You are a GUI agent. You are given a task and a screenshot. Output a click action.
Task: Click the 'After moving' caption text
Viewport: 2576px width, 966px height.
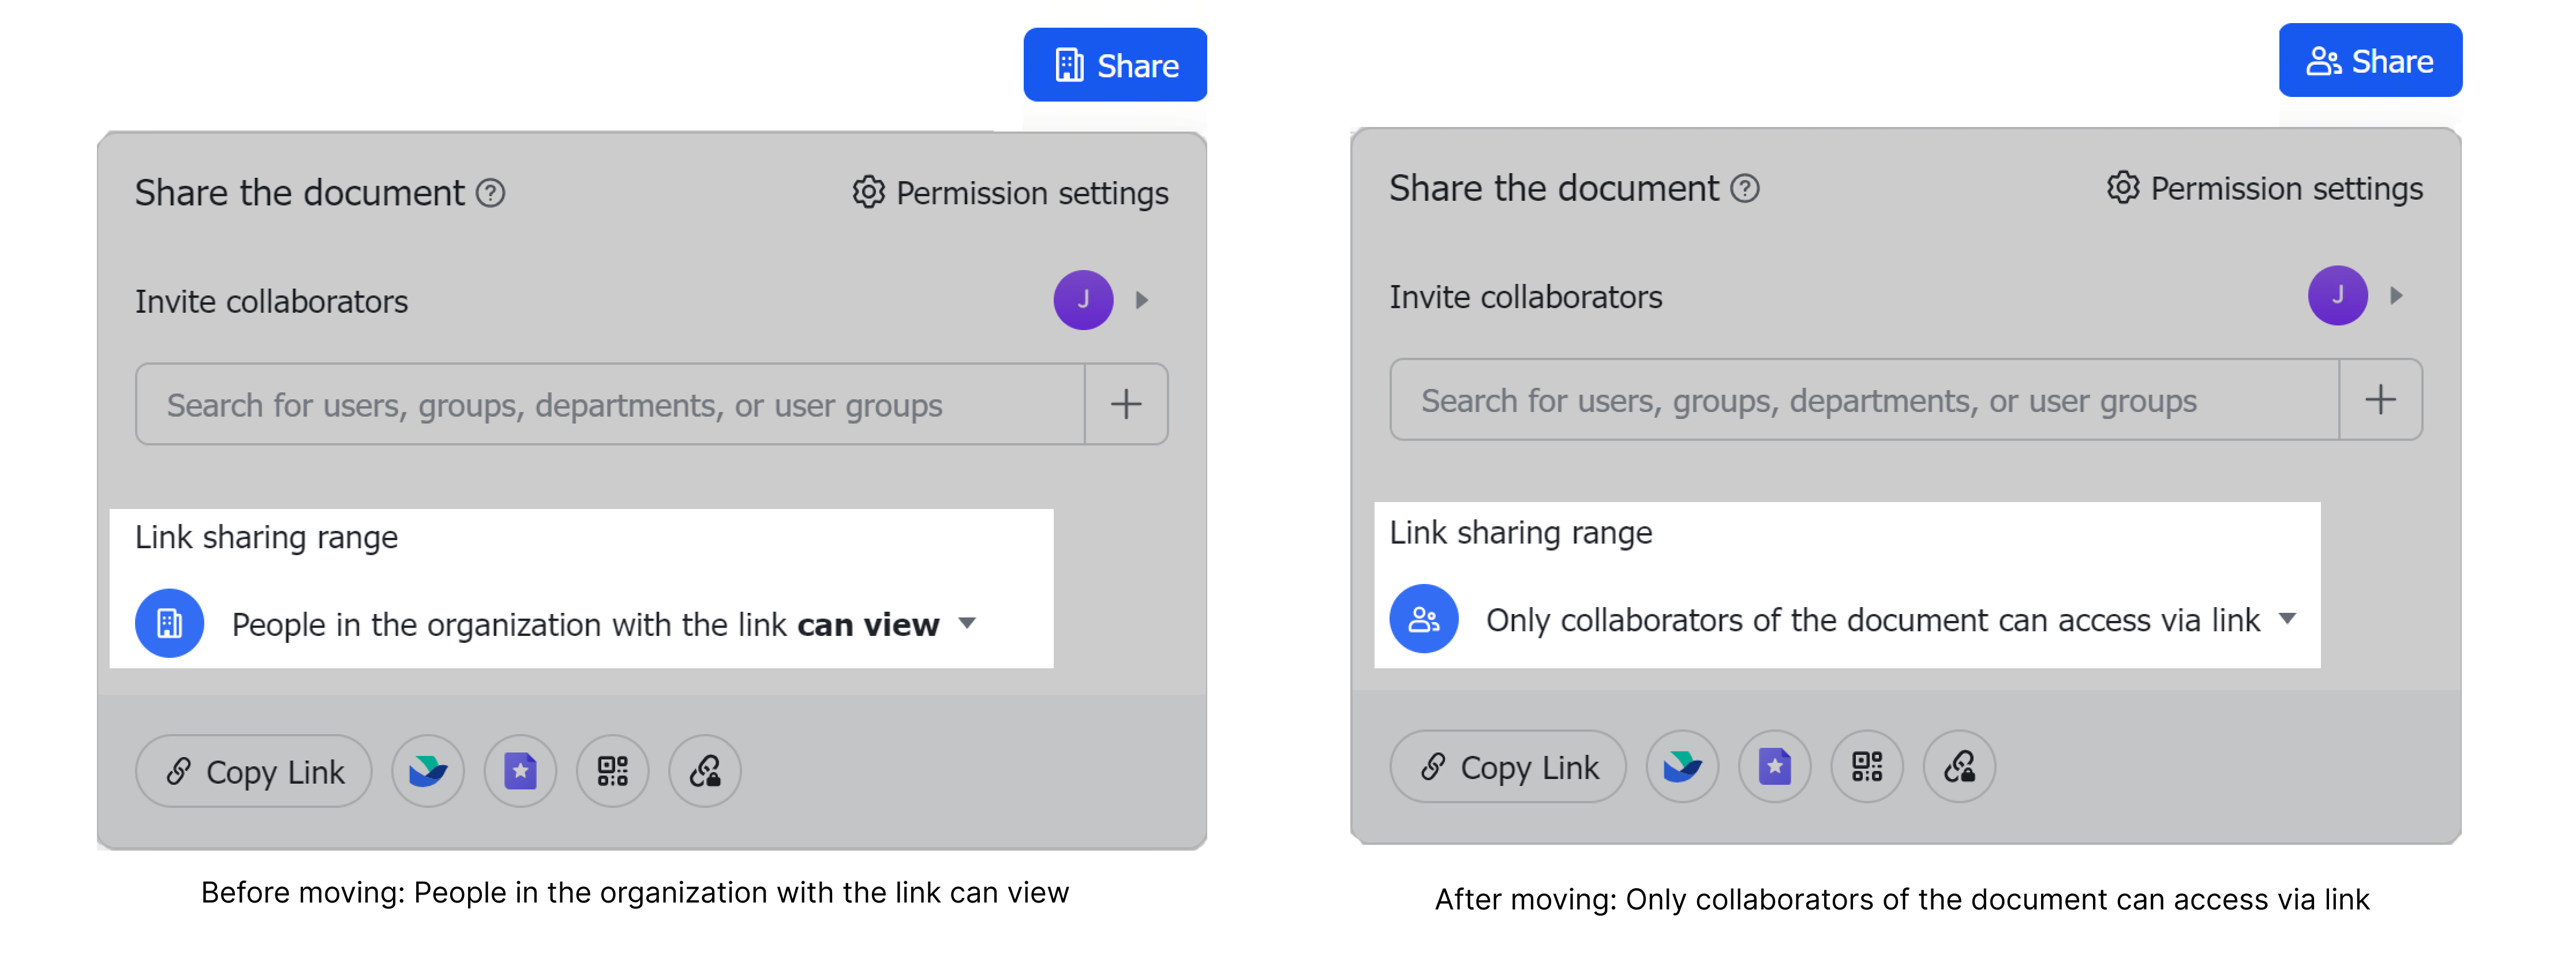(x=1902, y=899)
